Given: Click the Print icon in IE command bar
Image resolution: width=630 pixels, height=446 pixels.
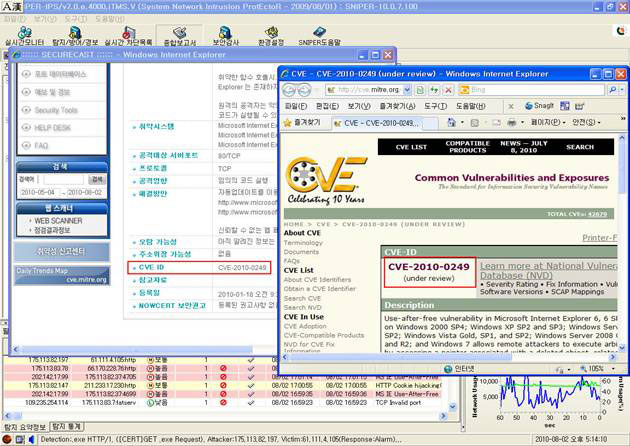Looking at the screenshot, I should 511,122.
